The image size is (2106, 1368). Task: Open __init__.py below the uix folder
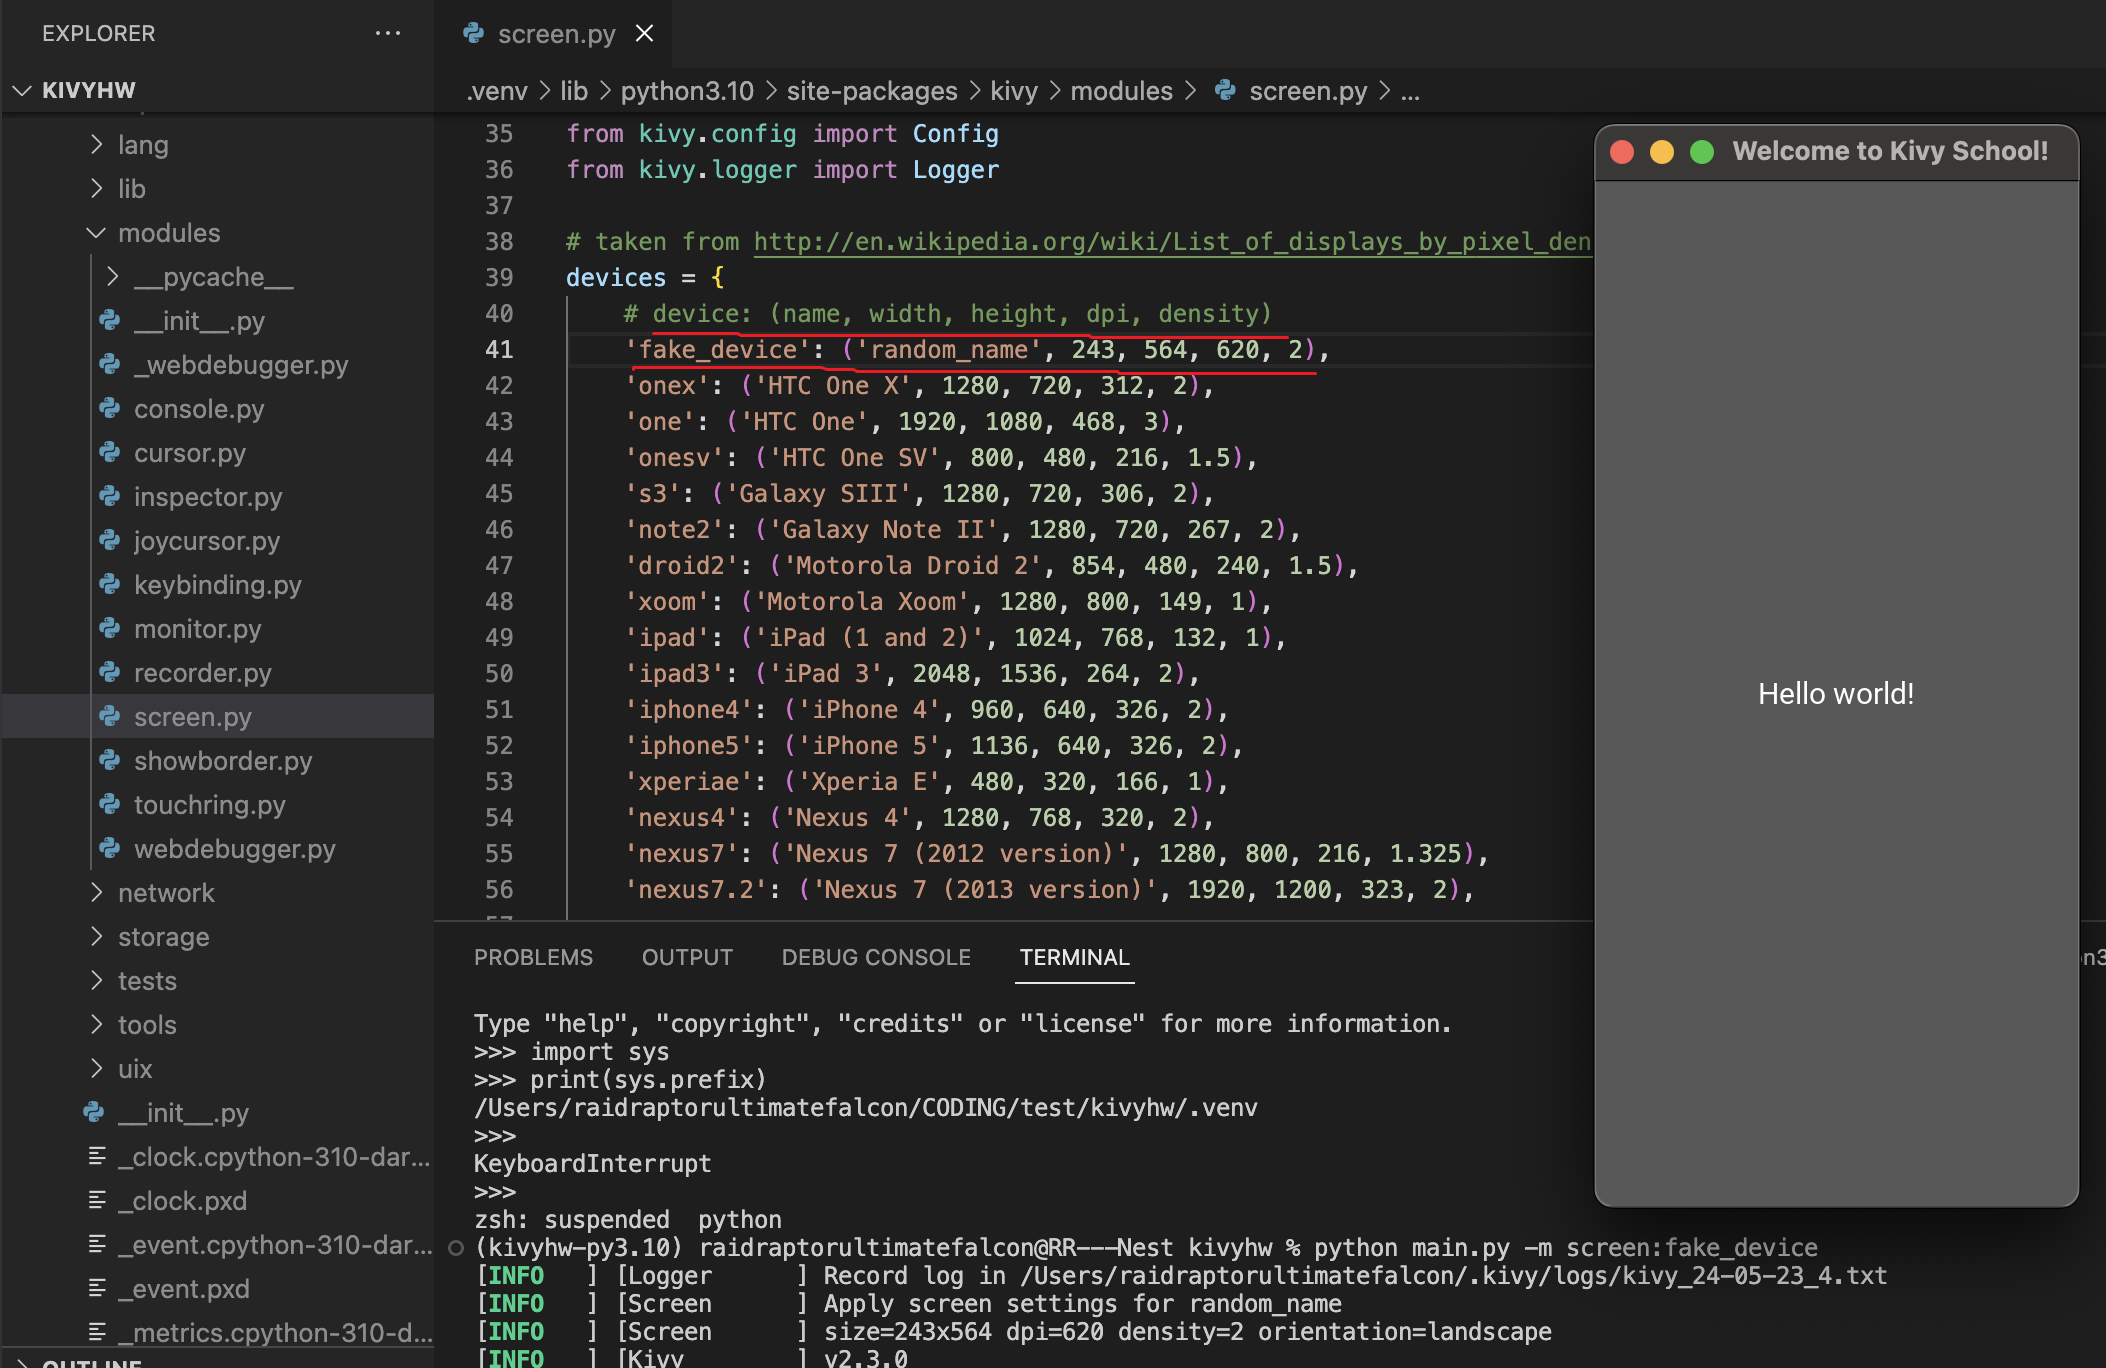[183, 1113]
